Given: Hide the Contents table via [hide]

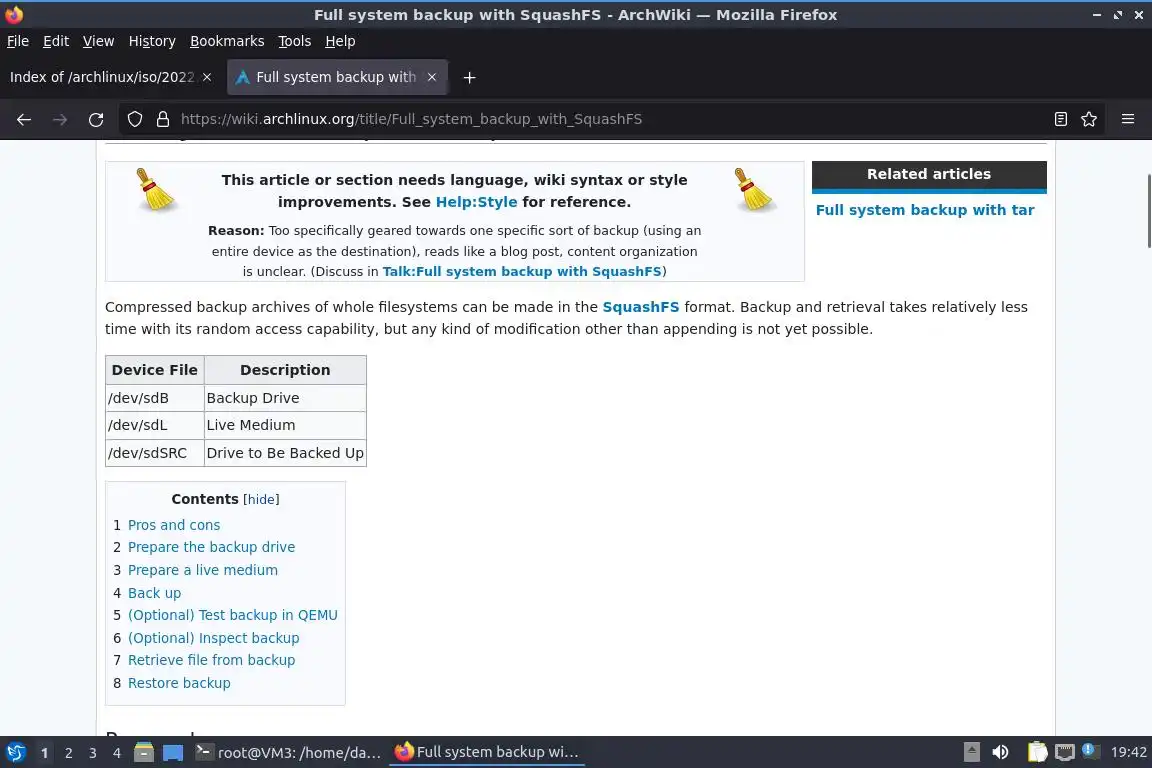Looking at the screenshot, I should click(261, 500).
